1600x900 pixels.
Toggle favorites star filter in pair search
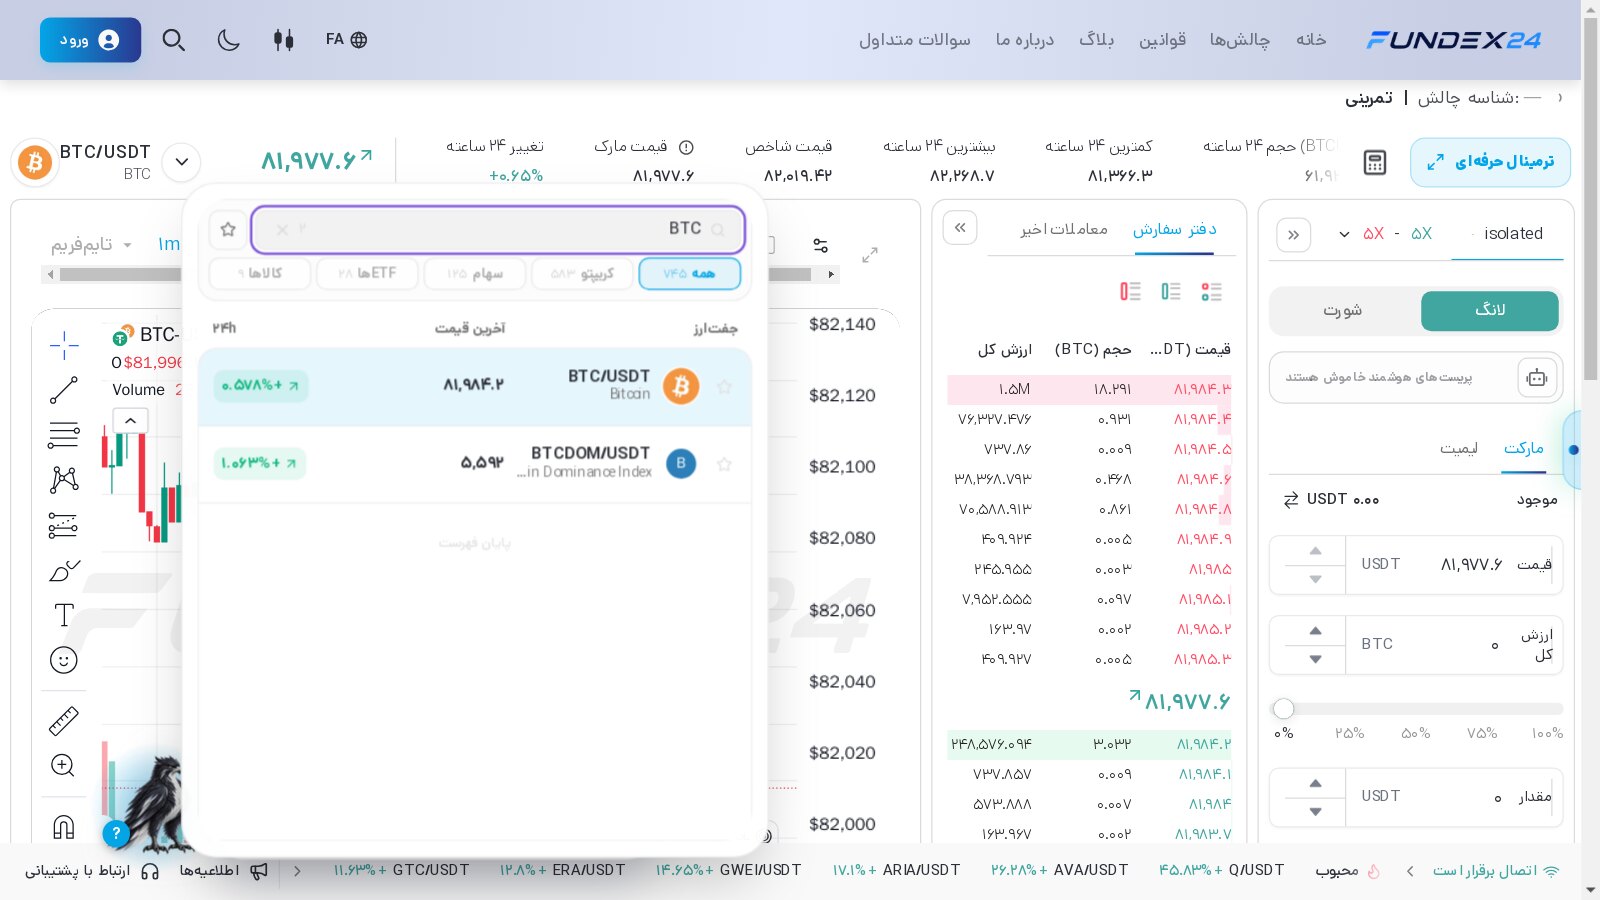228,229
